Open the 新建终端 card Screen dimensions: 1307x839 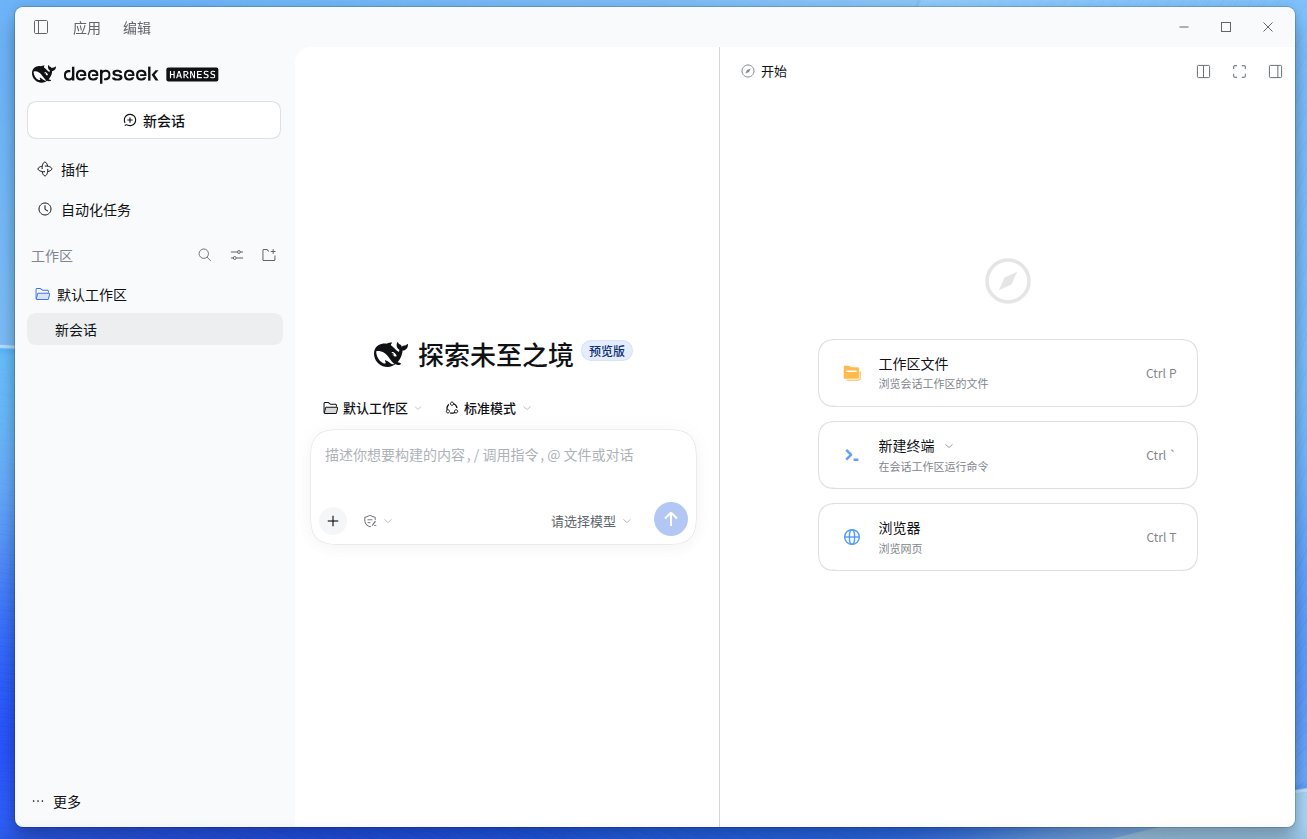[1008, 455]
